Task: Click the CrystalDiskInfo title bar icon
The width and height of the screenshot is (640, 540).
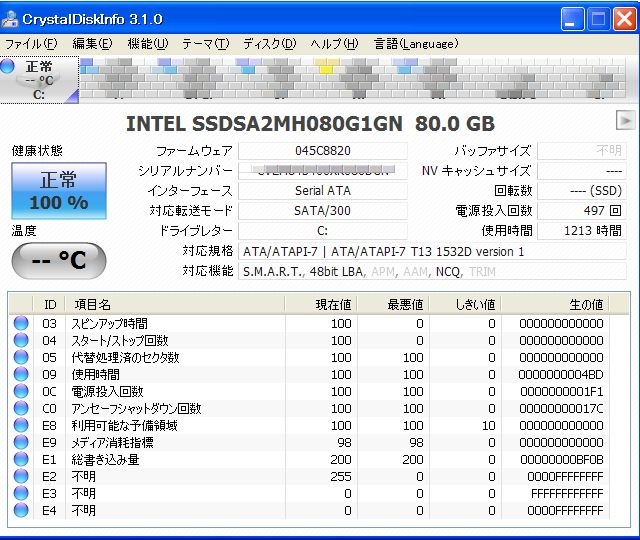Action: coord(10,19)
